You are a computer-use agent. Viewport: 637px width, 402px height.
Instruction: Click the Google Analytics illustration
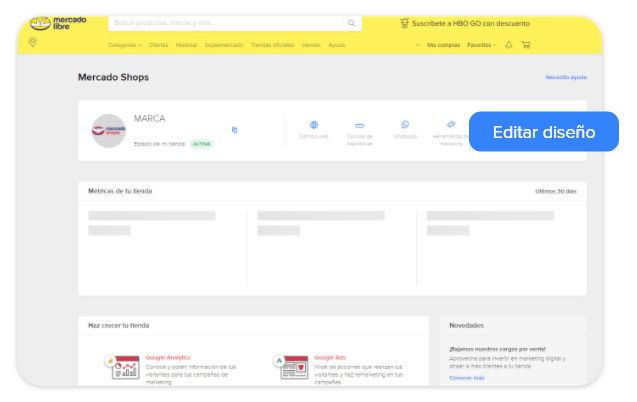click(122, 367)
